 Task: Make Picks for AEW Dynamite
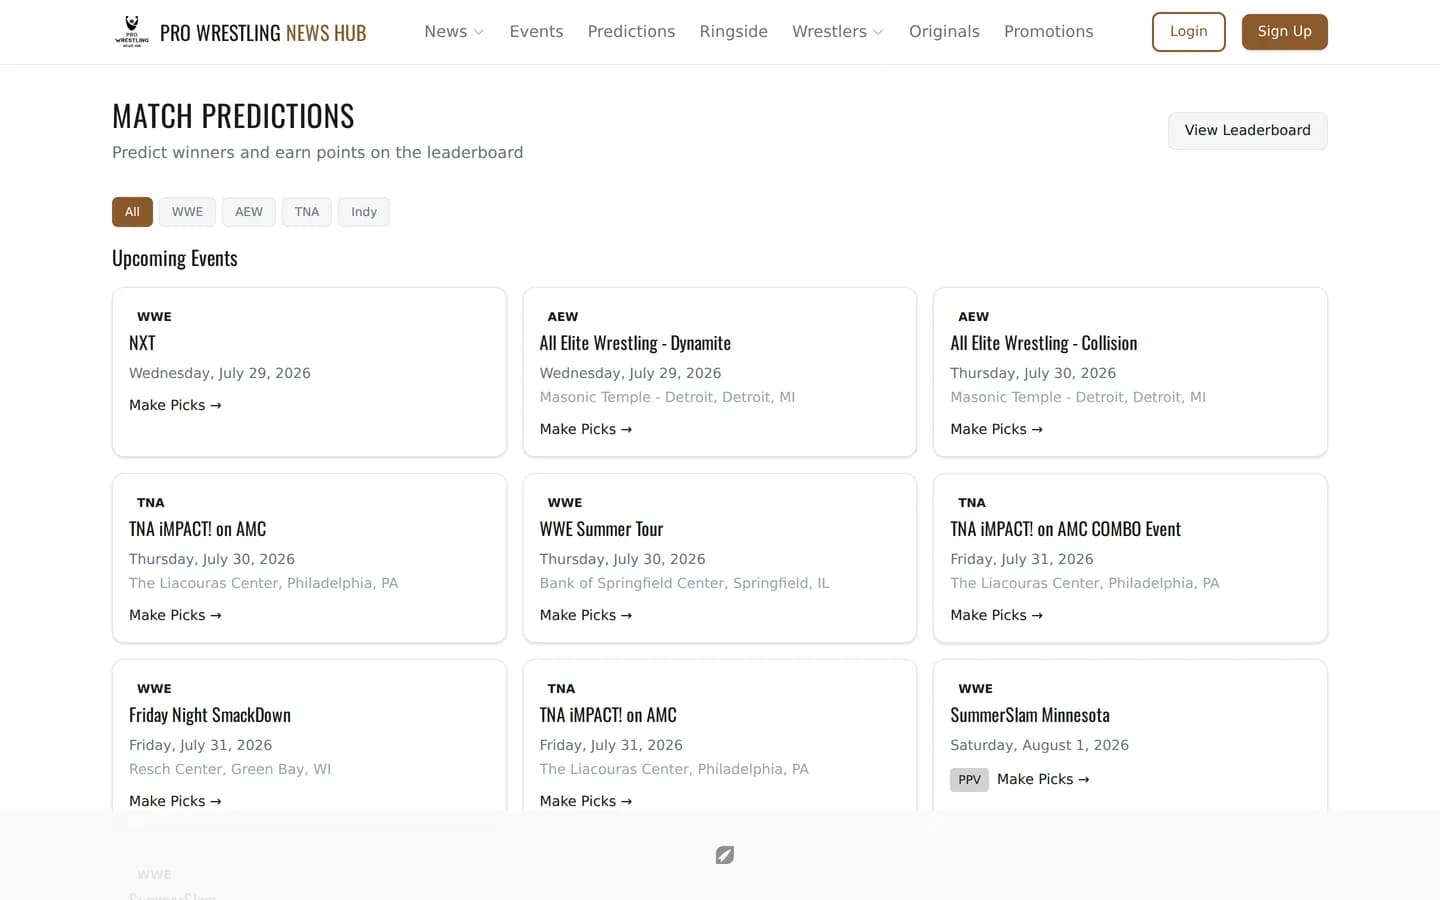tap(586, 429)
